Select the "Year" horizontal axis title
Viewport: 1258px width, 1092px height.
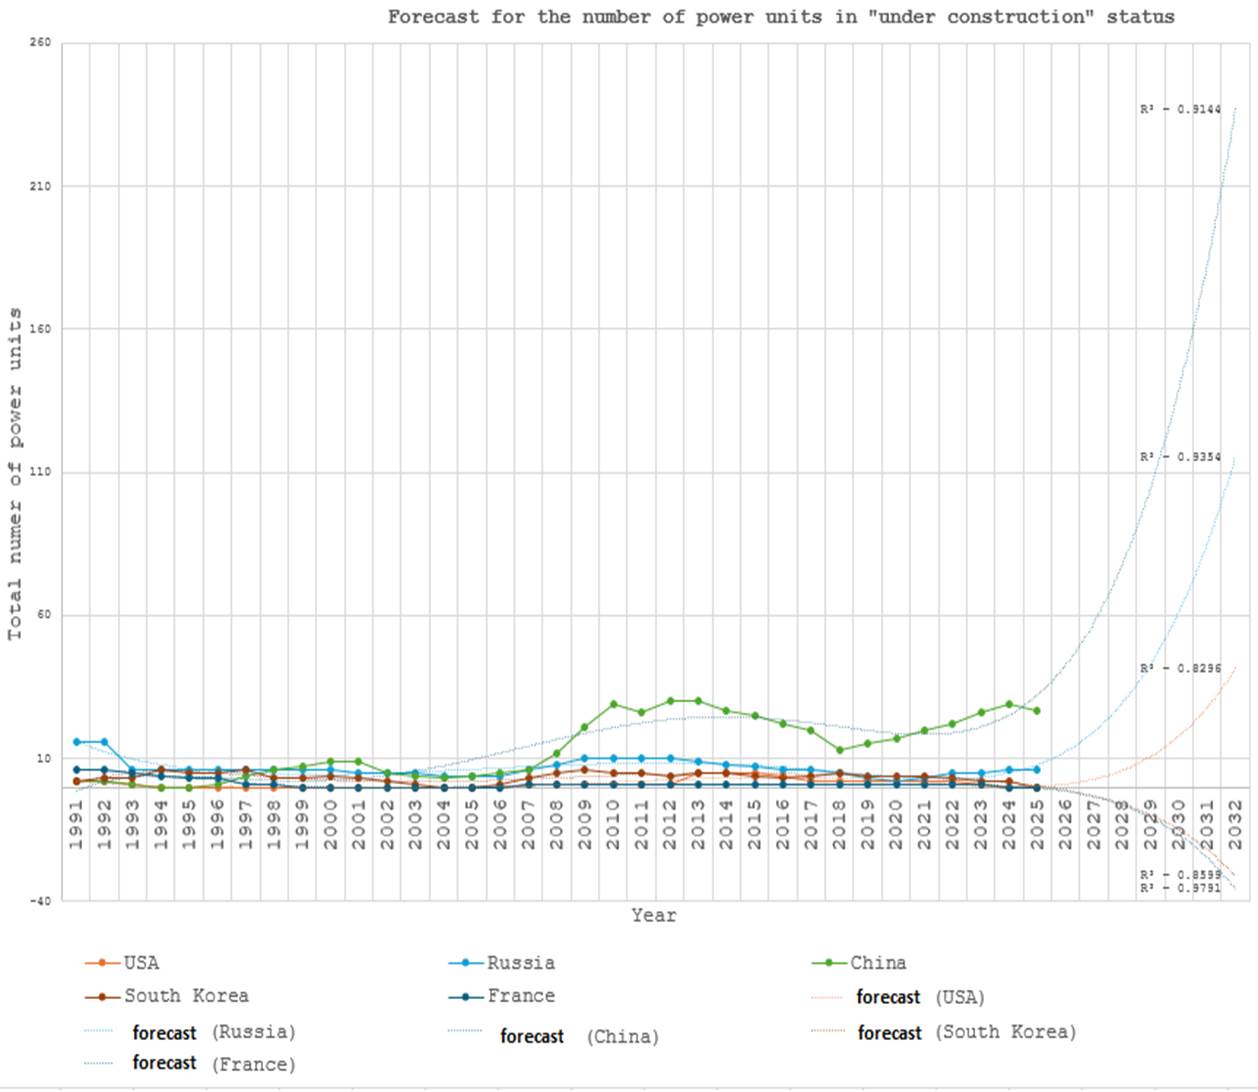(x=653, y=915)
